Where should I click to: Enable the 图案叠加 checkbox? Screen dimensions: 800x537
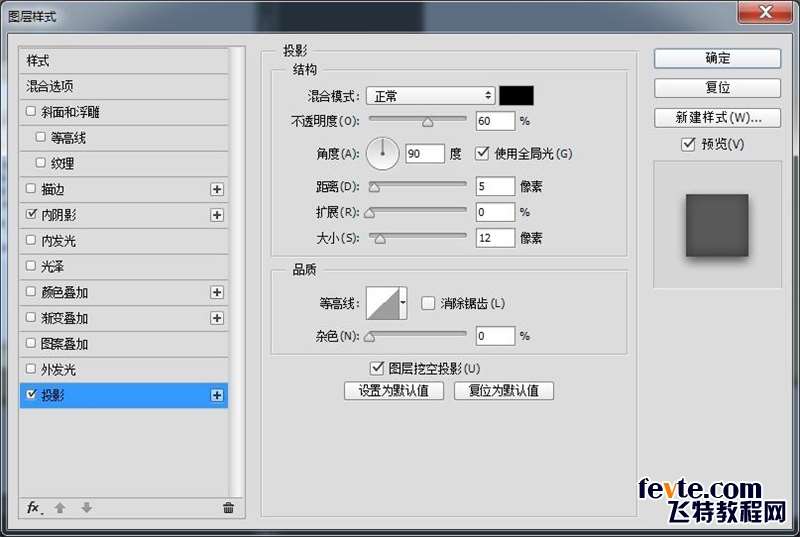pos(31,343)
